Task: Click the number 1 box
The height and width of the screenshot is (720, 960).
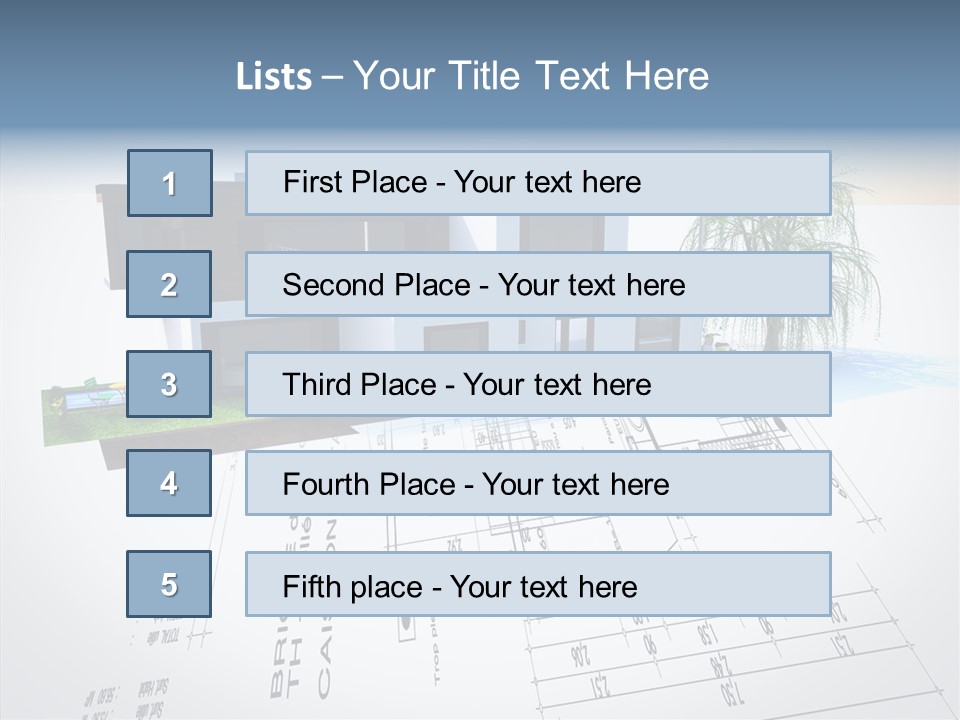Action: (x=170, y=183)
